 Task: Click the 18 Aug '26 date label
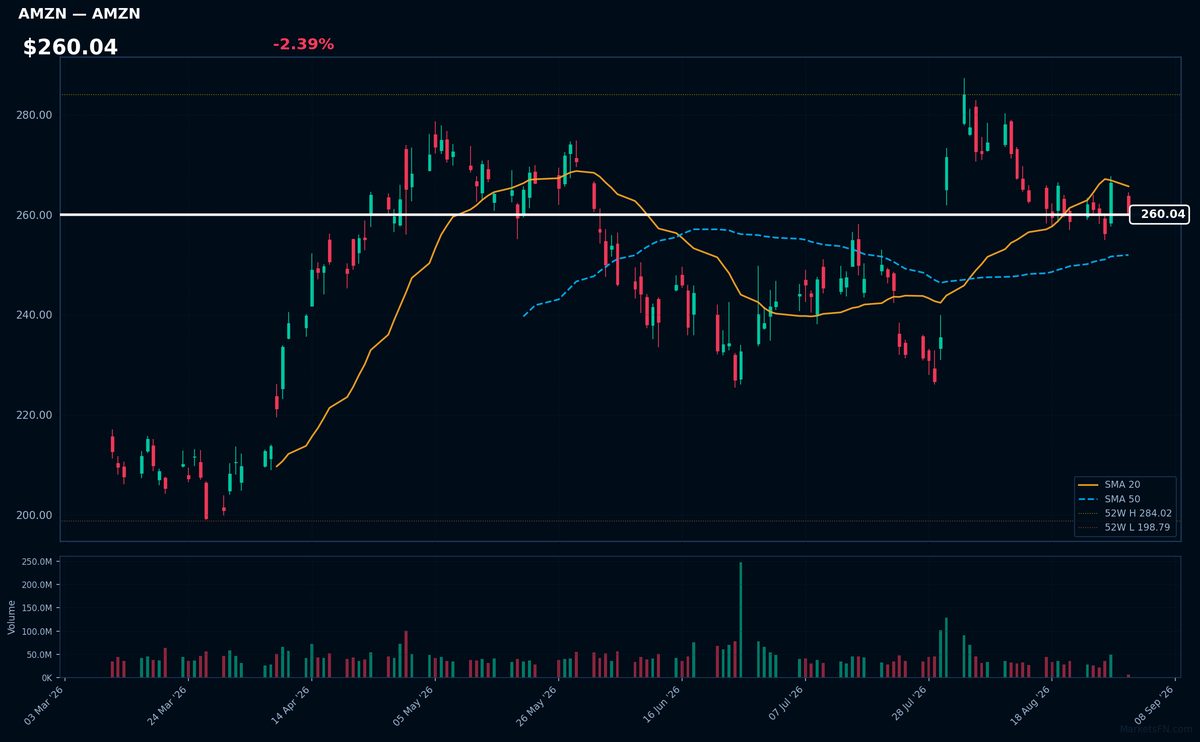coord(1029,704)
